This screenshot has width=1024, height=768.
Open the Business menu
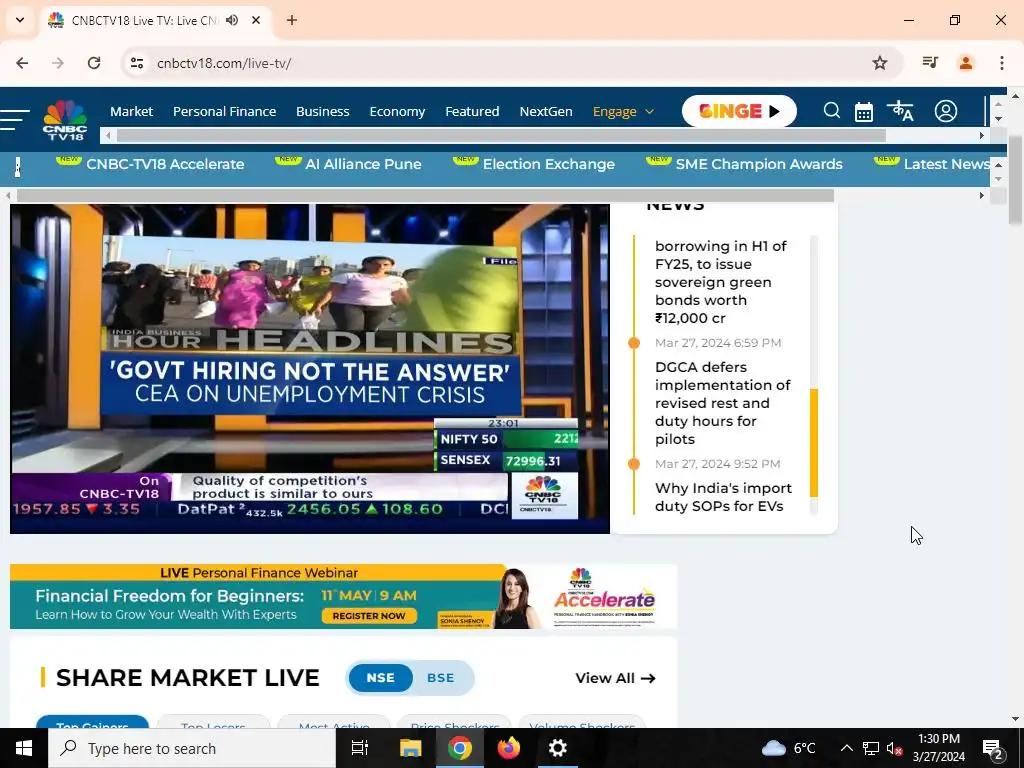tap(323, 112)
